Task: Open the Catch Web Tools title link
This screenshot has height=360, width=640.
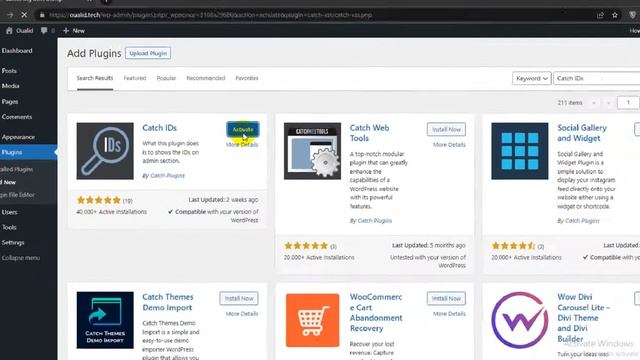Action: tap(369, 133)
